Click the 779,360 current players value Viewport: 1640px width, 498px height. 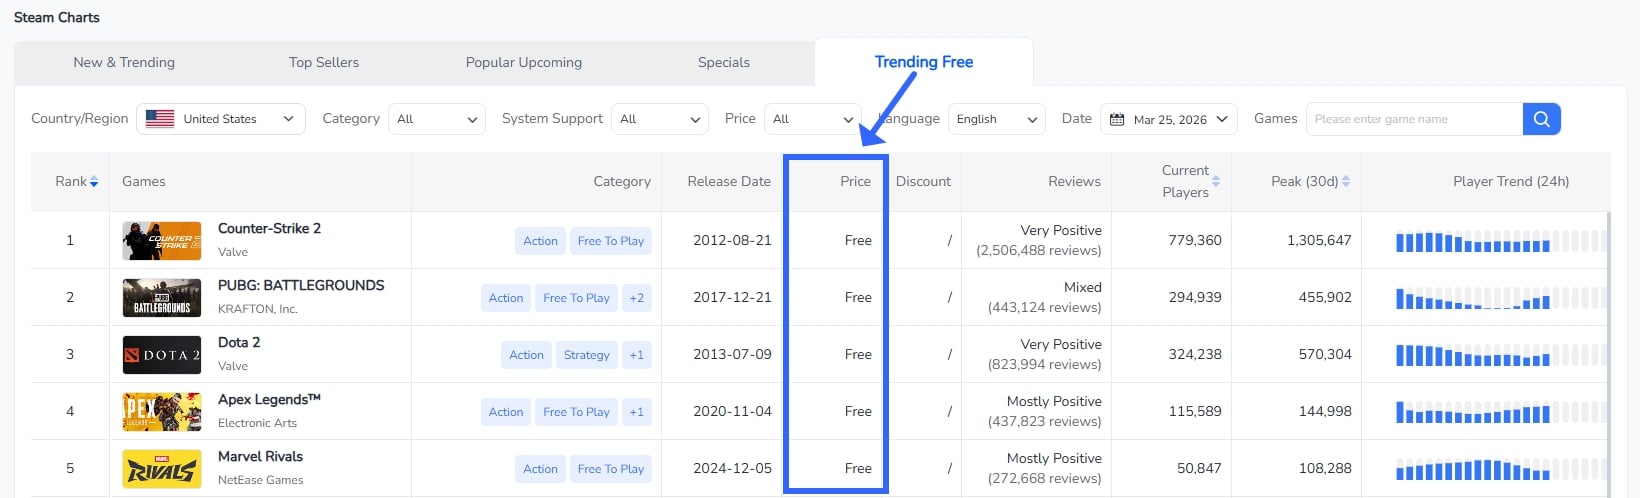(1195, 240)
